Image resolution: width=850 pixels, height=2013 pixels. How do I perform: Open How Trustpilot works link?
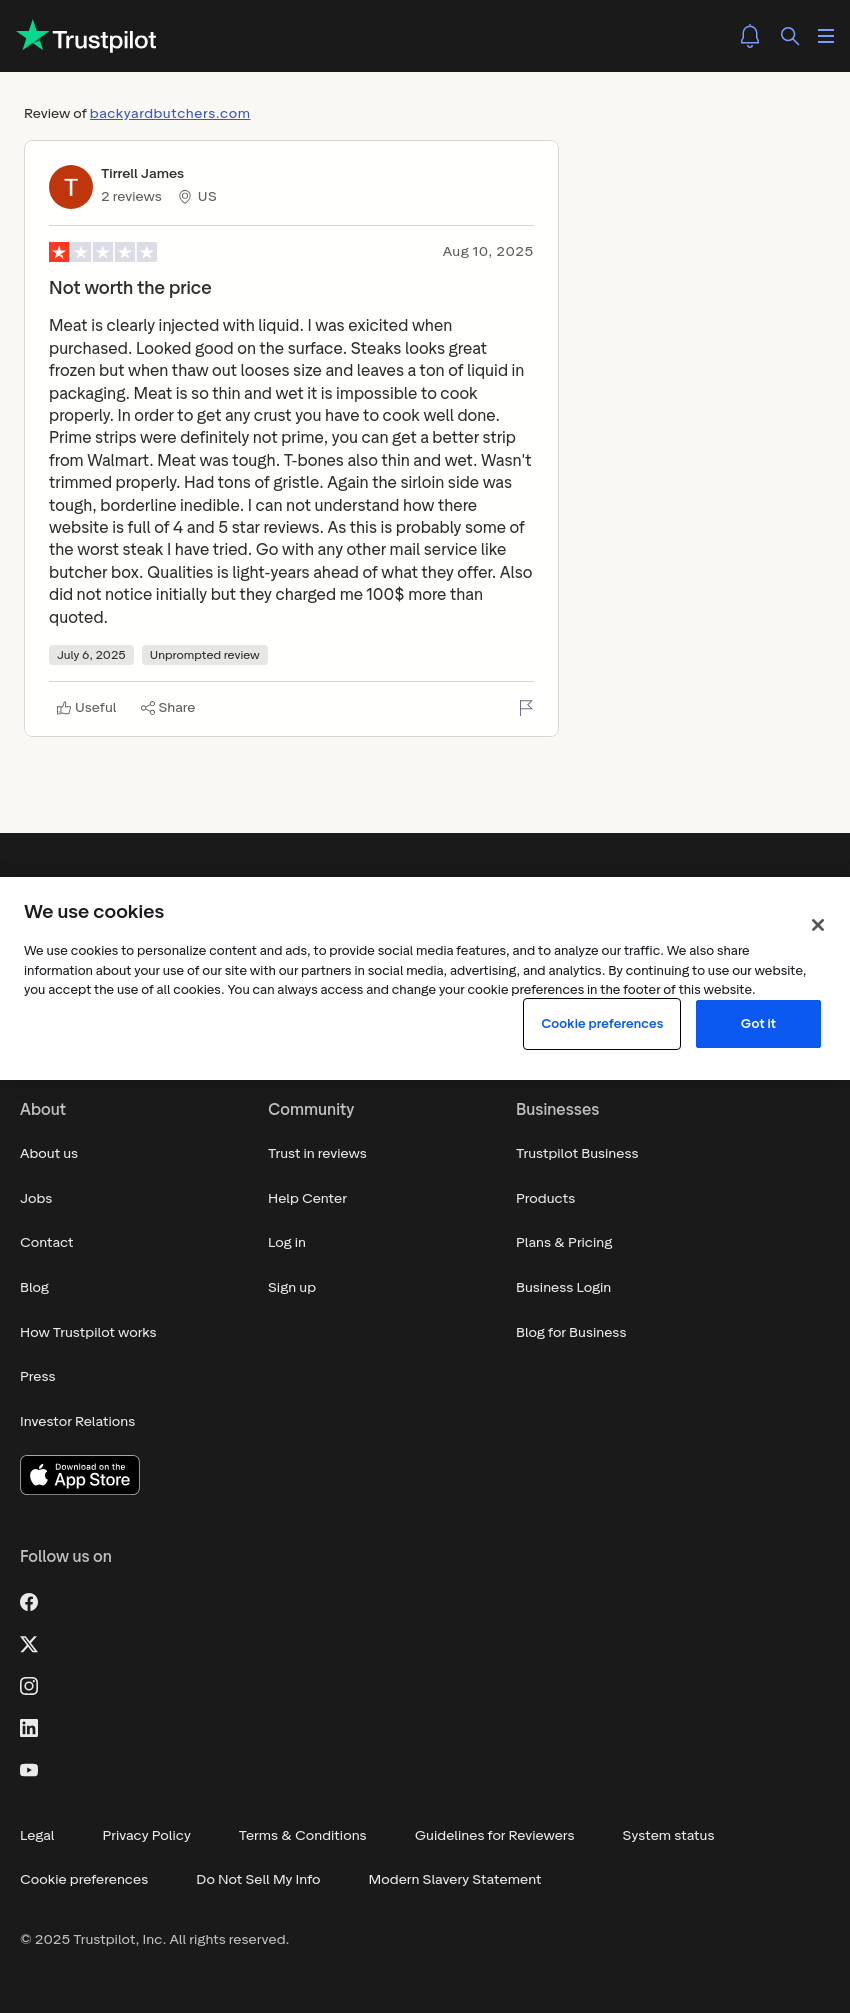pyautogui.click(x=88, y=1333)
